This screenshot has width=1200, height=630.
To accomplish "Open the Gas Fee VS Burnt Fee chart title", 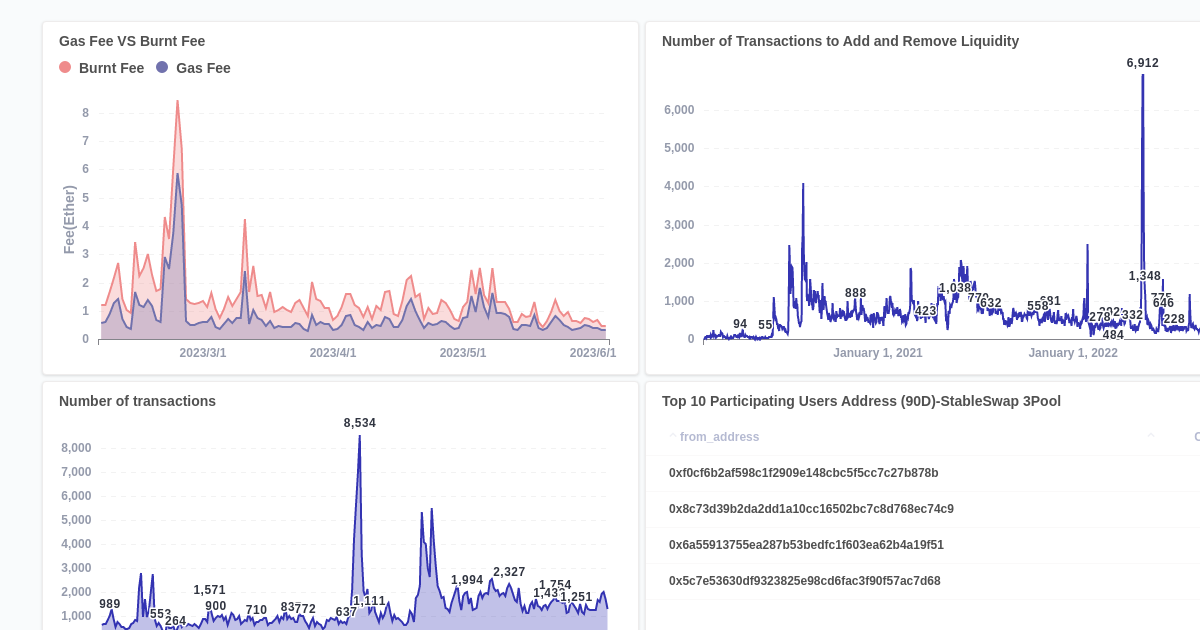I will coord(132,41).
